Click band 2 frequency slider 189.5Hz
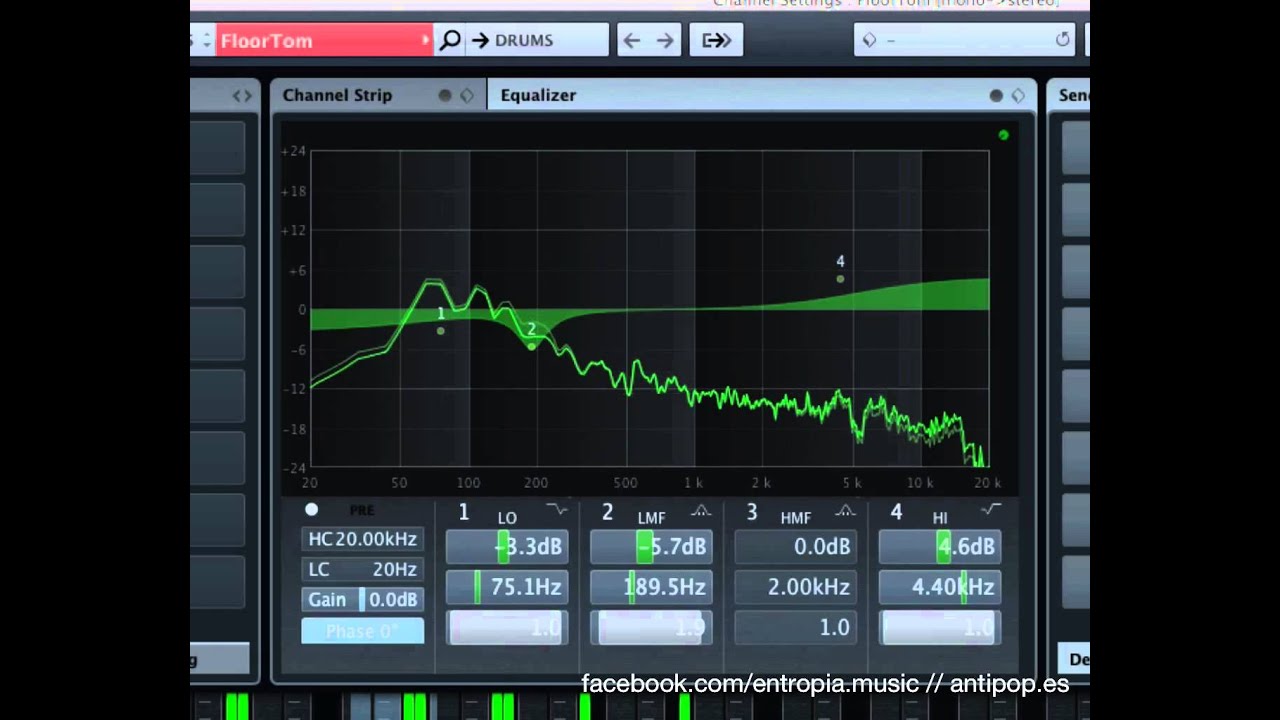The height and width of the screenshot is (720, 1280). pyautogui.click(x=651, y=587)
